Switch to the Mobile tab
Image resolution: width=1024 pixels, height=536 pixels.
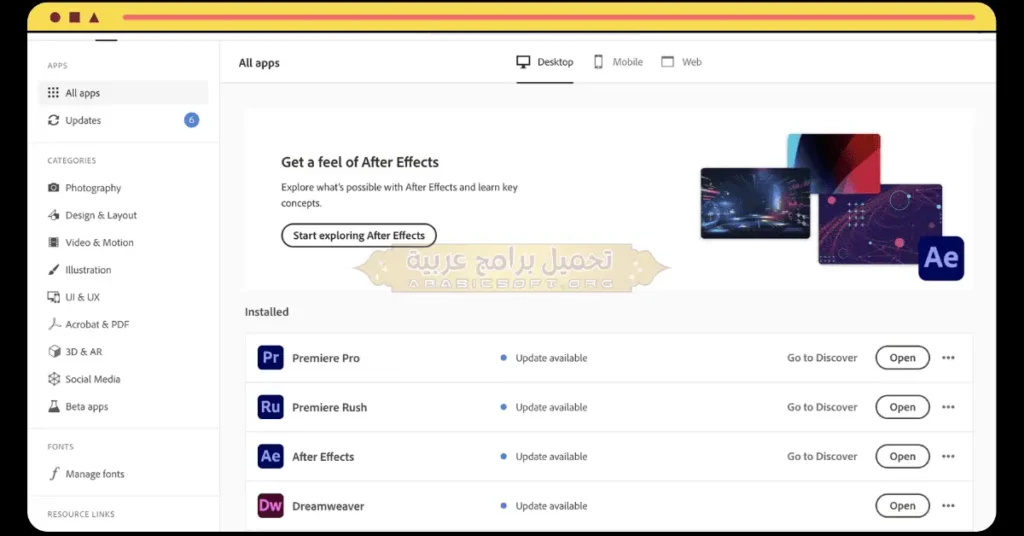pos(618,62)
